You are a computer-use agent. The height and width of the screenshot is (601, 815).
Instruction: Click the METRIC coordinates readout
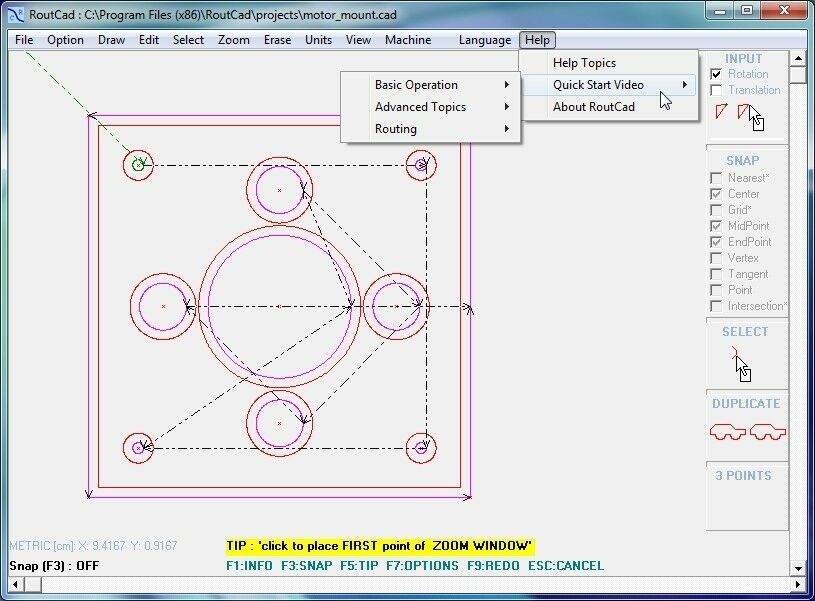point(94,546)
